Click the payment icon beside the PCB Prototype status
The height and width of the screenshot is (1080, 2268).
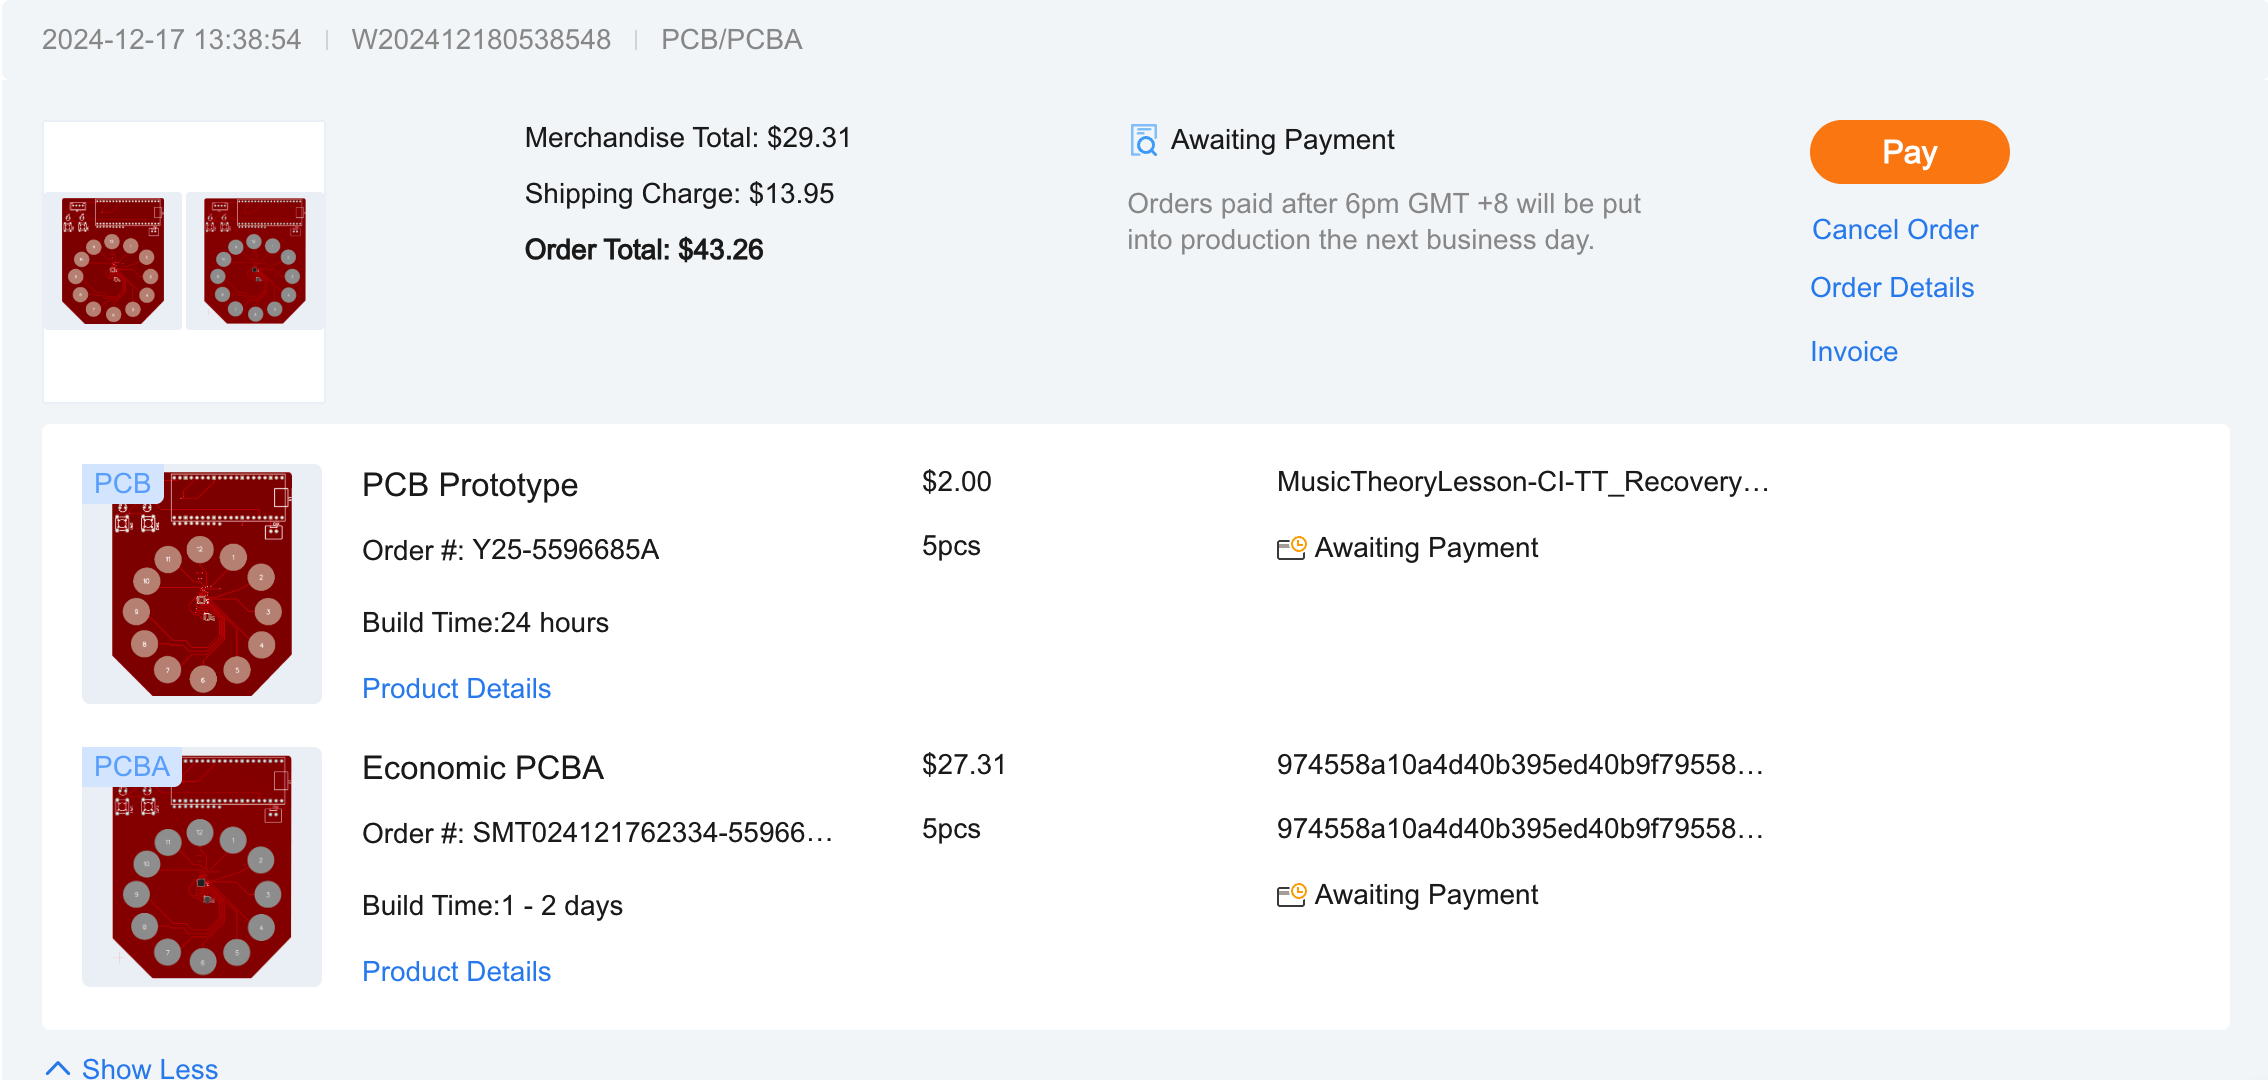(x=1291, y=548)
